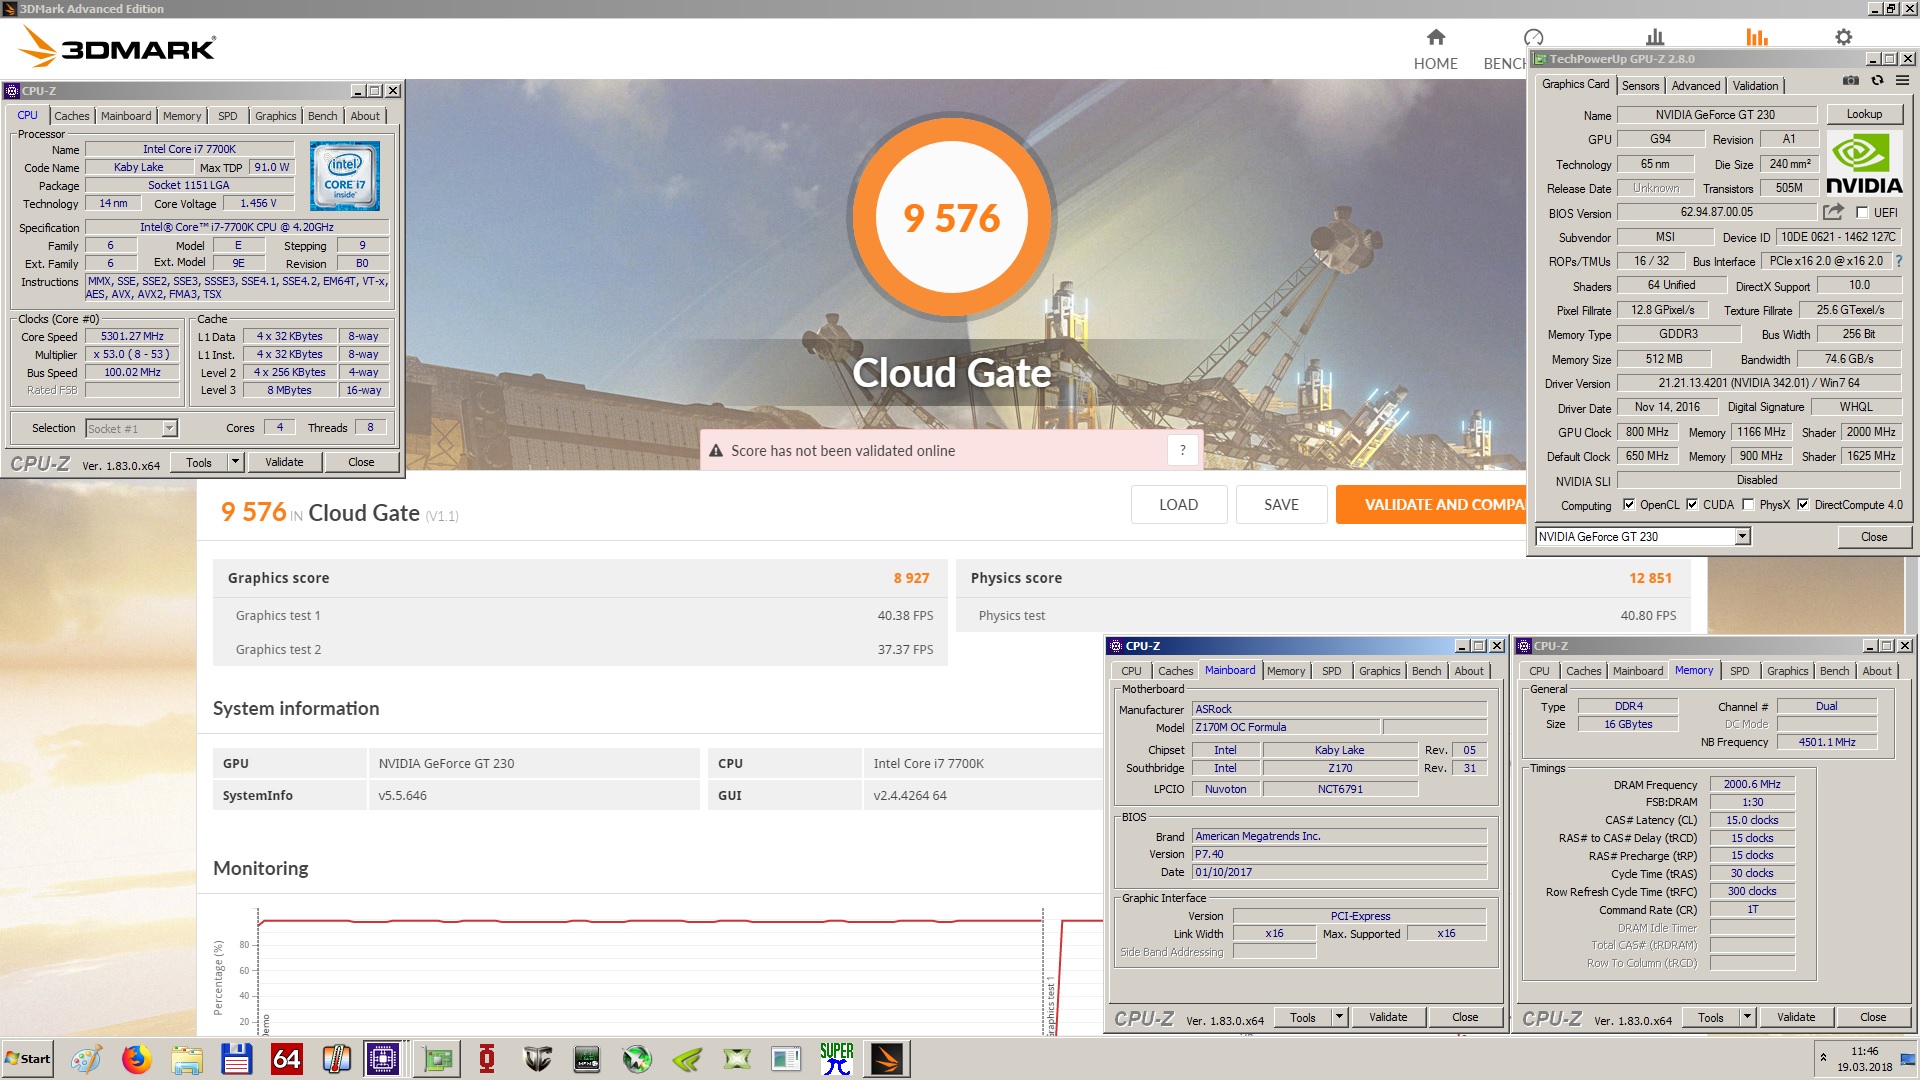Open Firefox from the taskbar
This screenshot has width=1920, height=1080.
click(x=136, y=1059)
